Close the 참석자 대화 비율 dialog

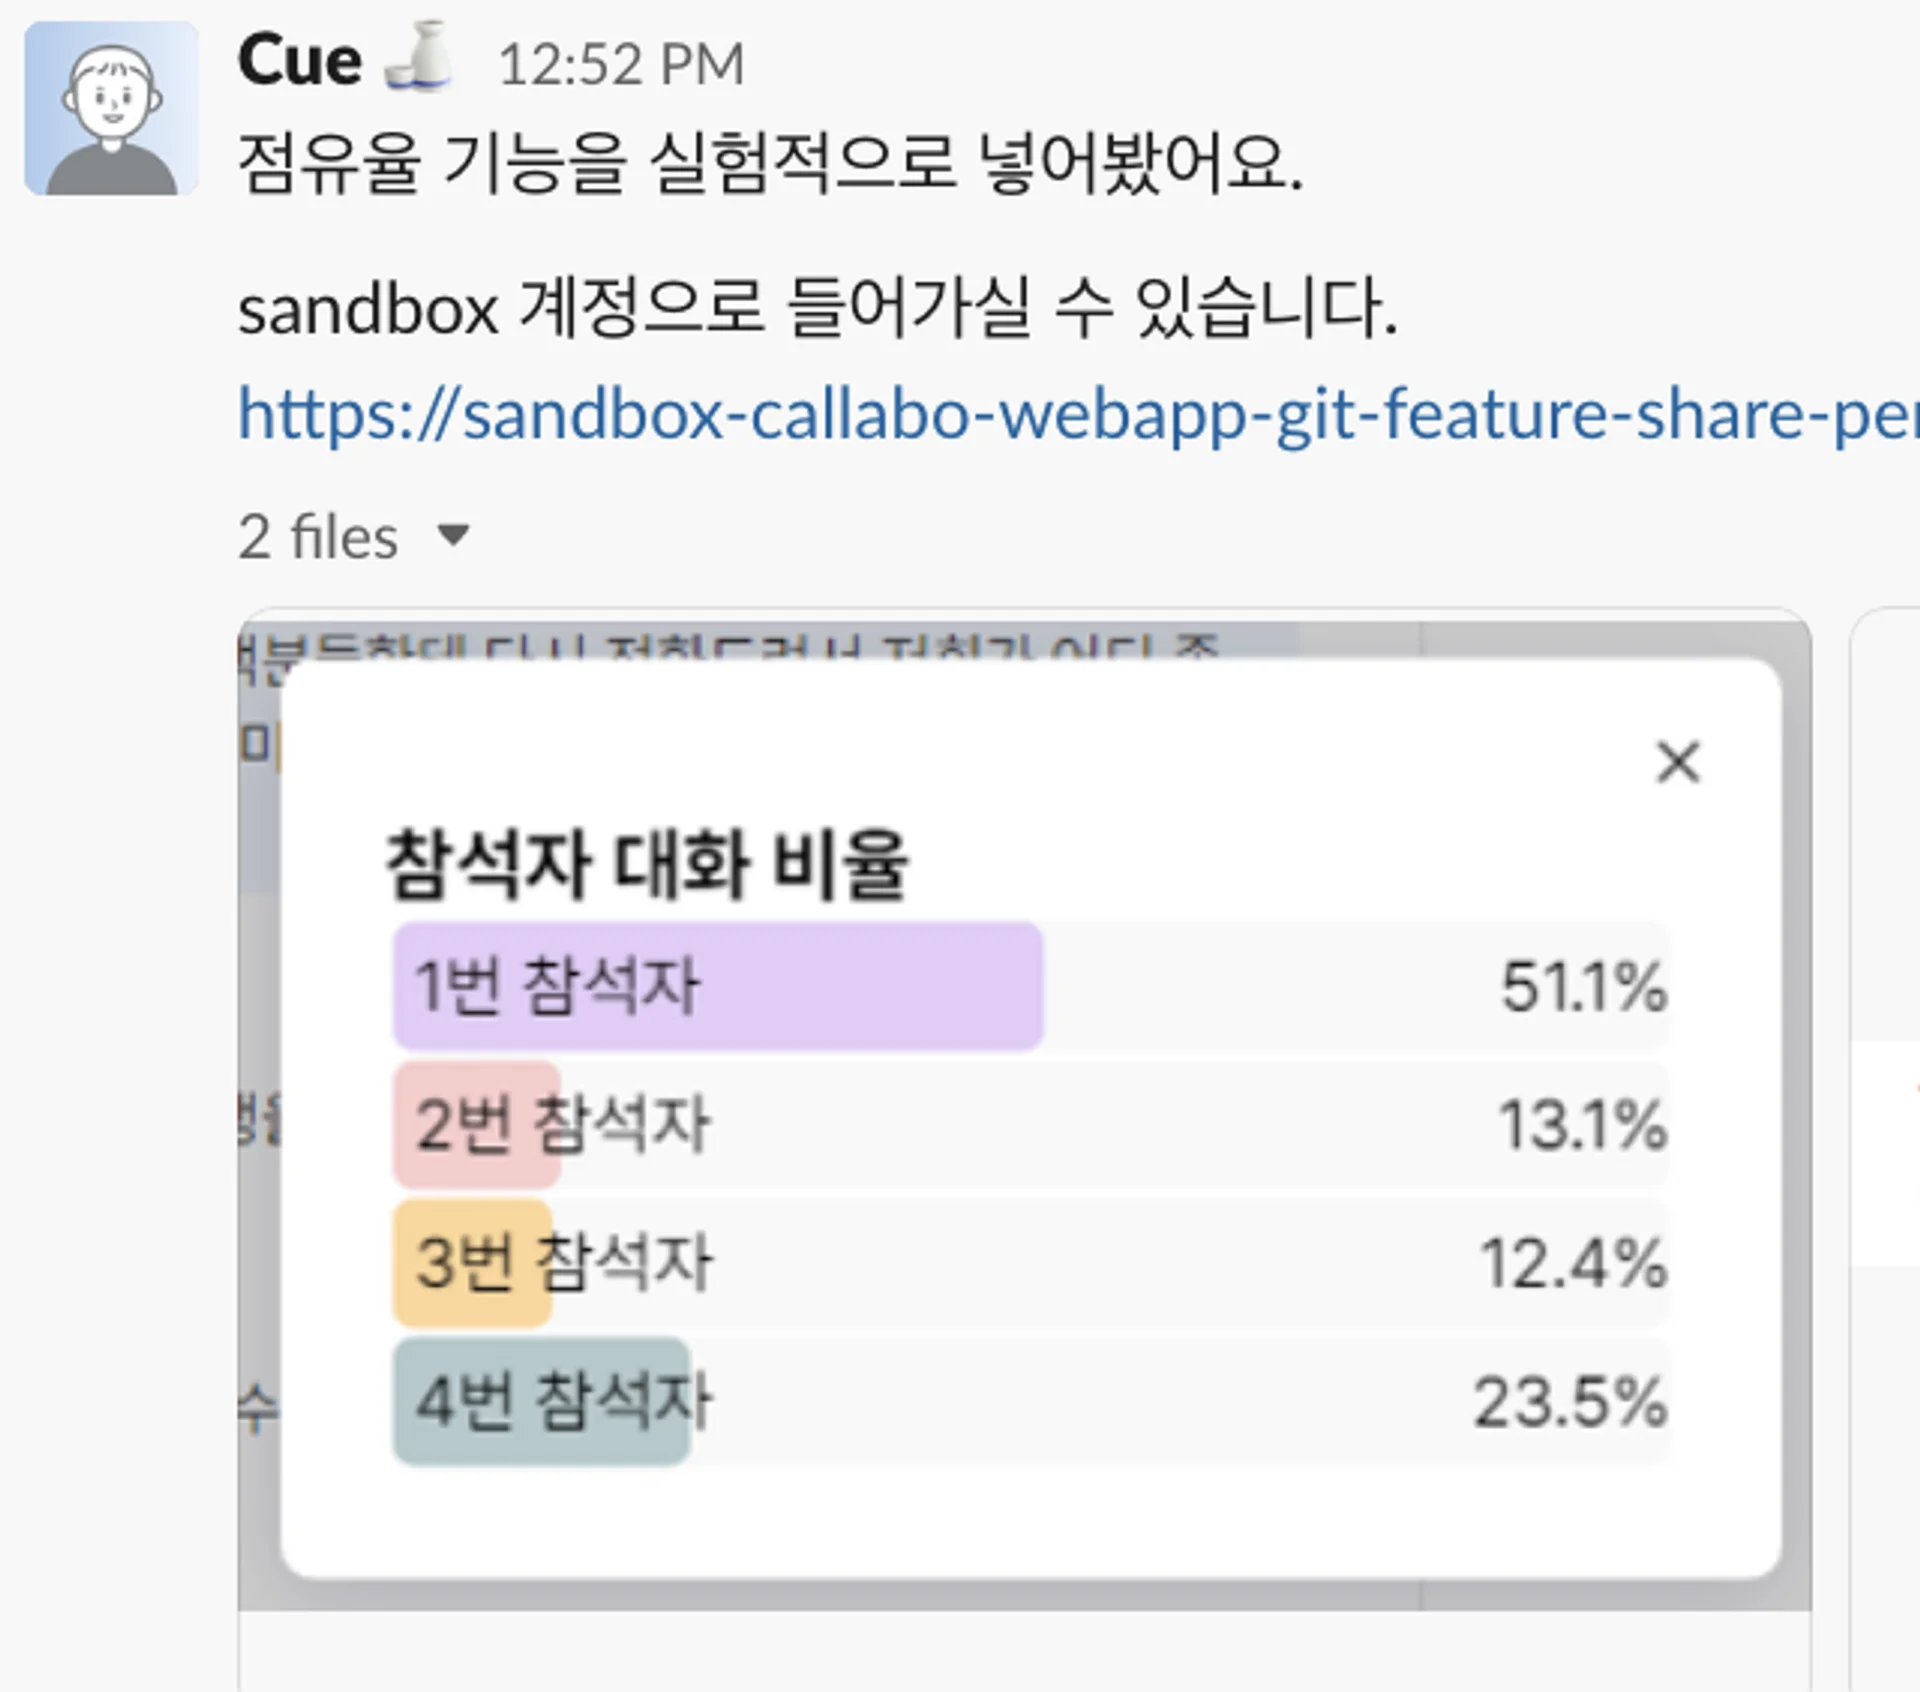click(1677, 763)
